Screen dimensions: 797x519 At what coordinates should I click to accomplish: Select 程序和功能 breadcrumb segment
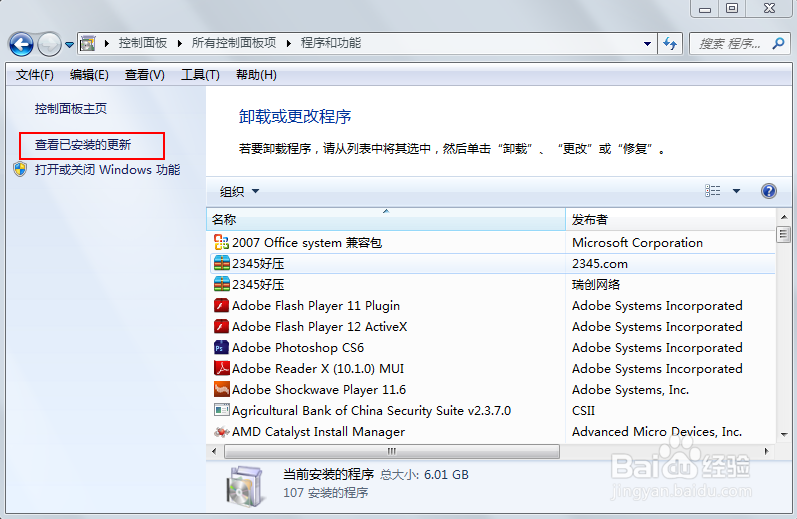coord(330,43)
